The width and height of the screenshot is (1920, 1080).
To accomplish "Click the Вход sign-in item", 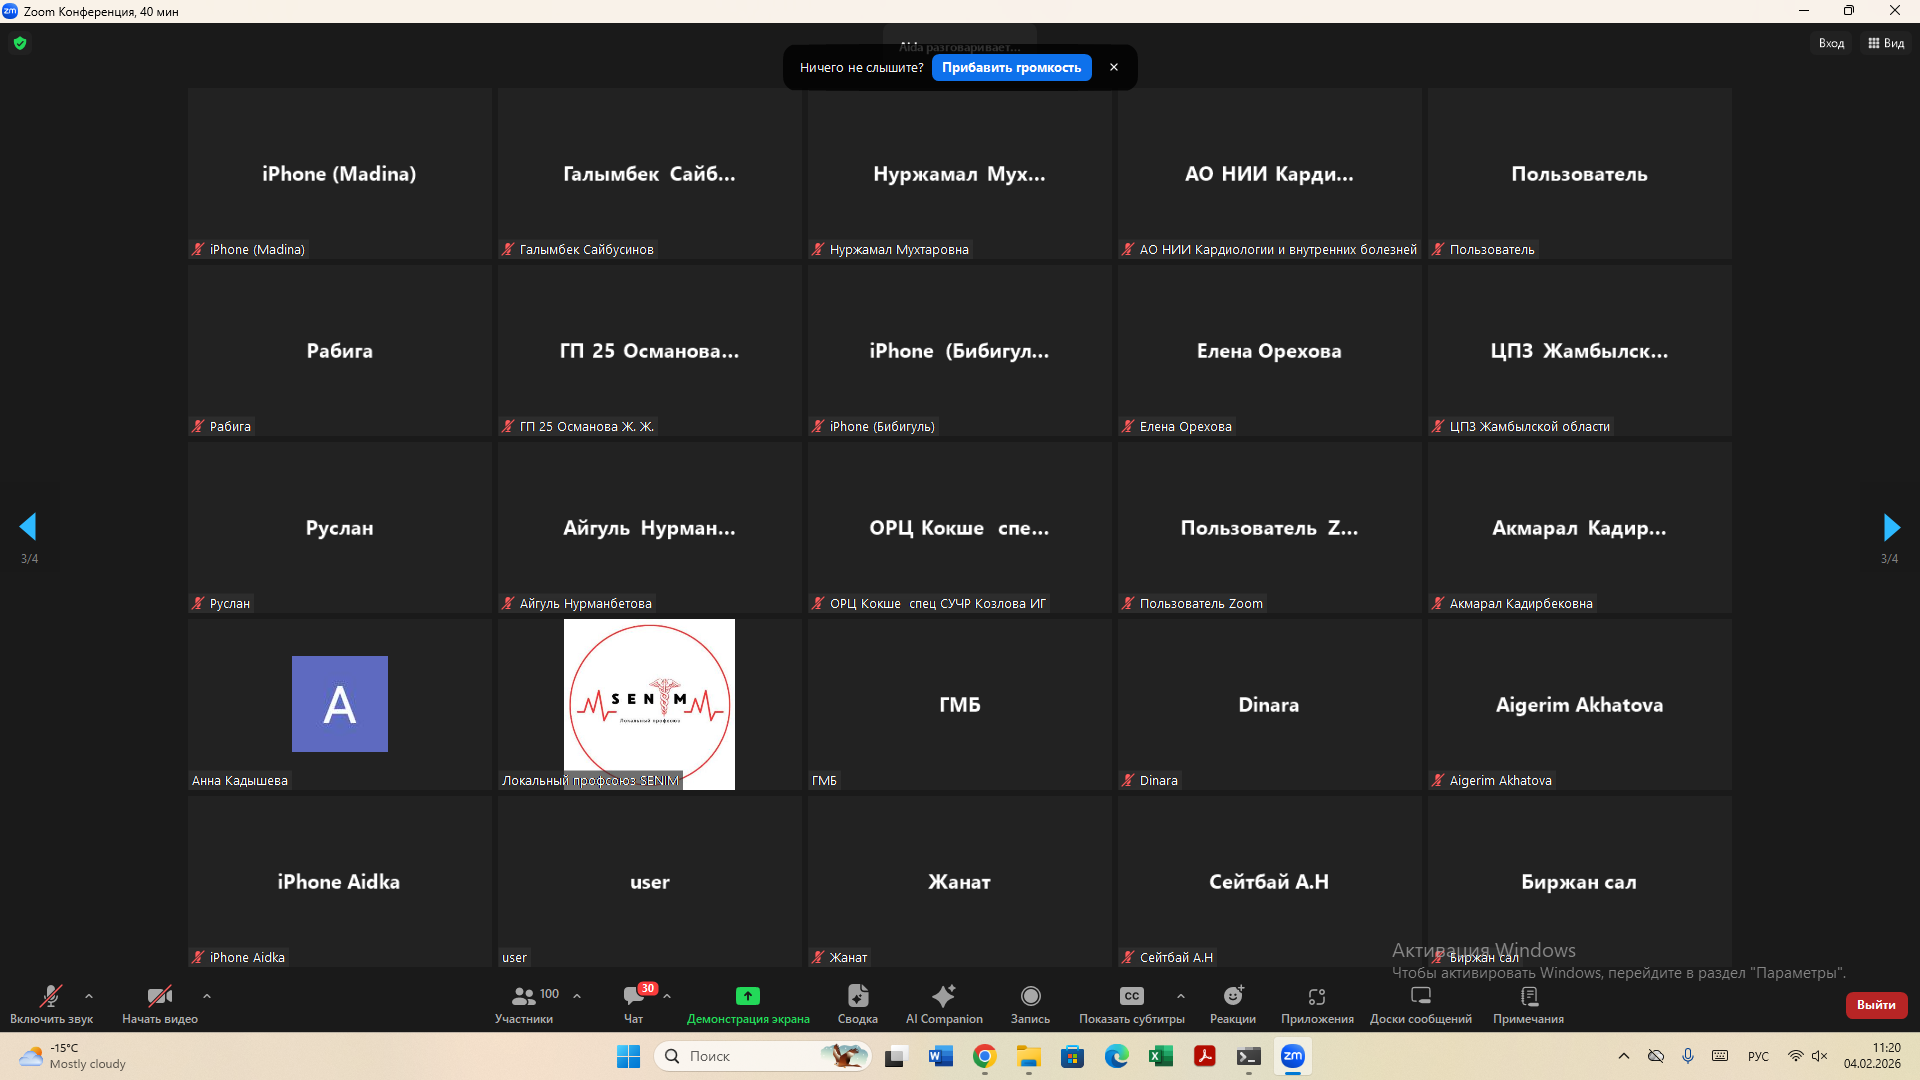I will click(1831, 43).
